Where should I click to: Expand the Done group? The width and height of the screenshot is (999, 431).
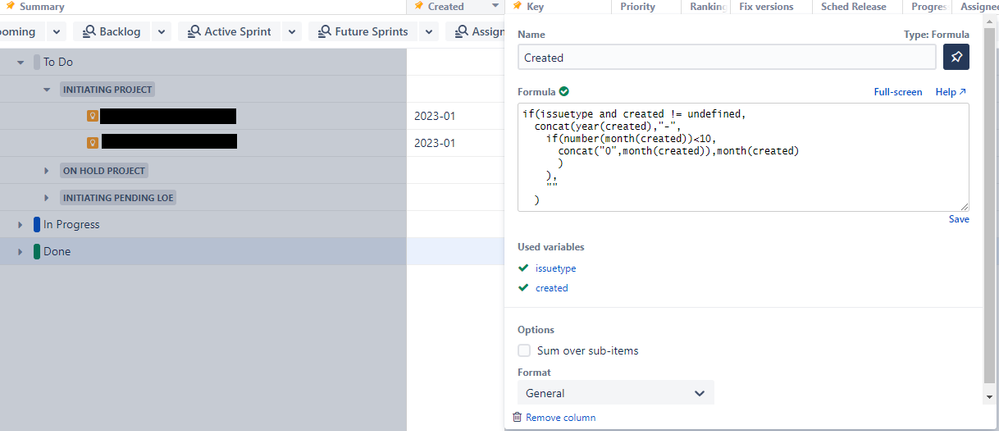click(20, 251)
